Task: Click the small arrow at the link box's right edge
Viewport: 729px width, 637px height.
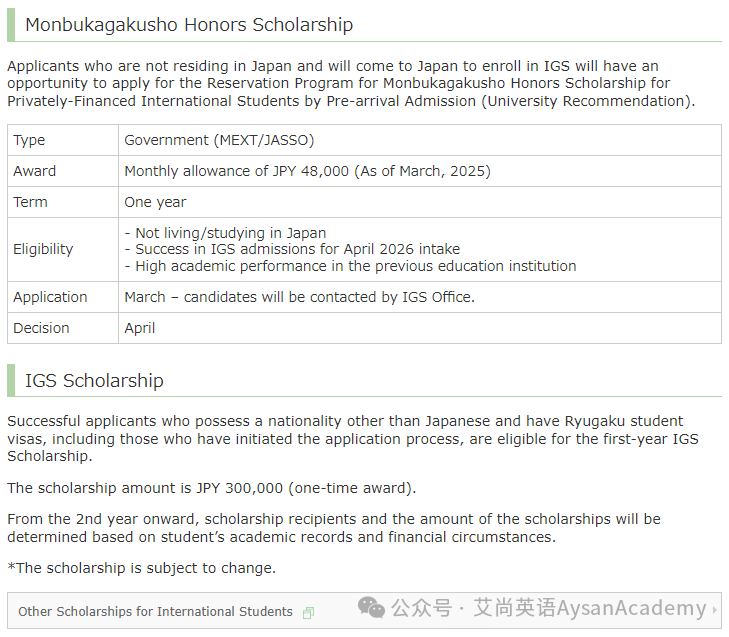Action: tap(715, 610)
